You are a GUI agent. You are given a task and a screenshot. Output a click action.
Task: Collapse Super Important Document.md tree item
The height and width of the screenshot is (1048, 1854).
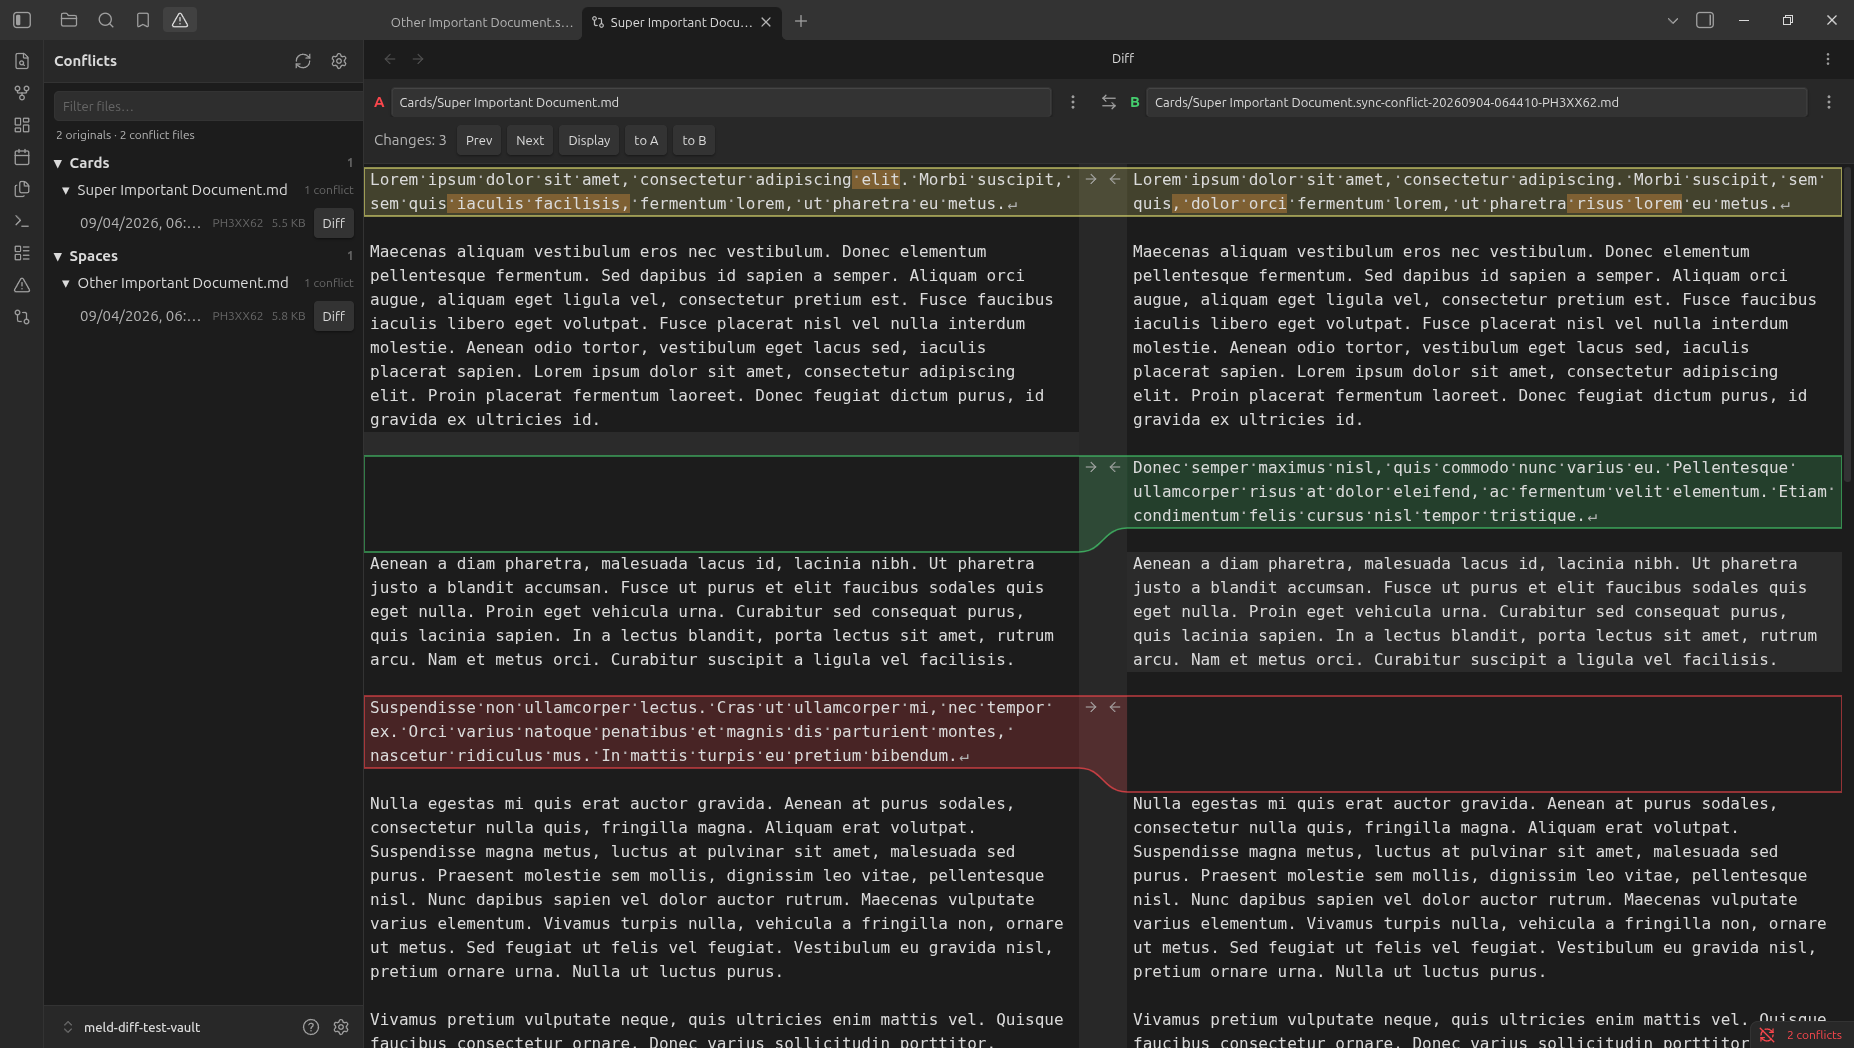(x=66, y=190)
